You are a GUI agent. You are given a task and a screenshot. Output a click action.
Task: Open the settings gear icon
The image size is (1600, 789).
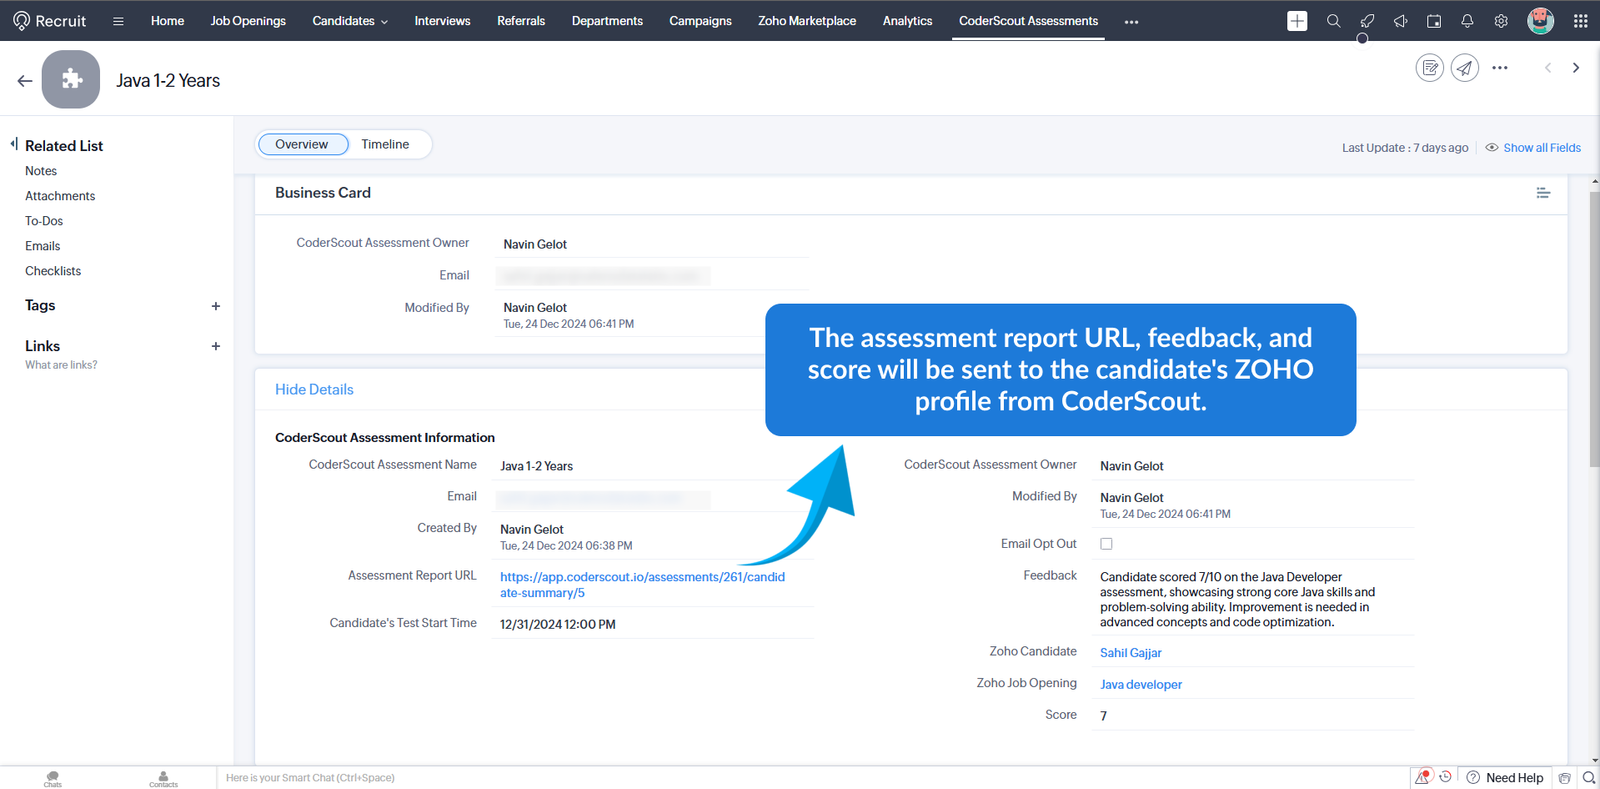coord(1501,21)
